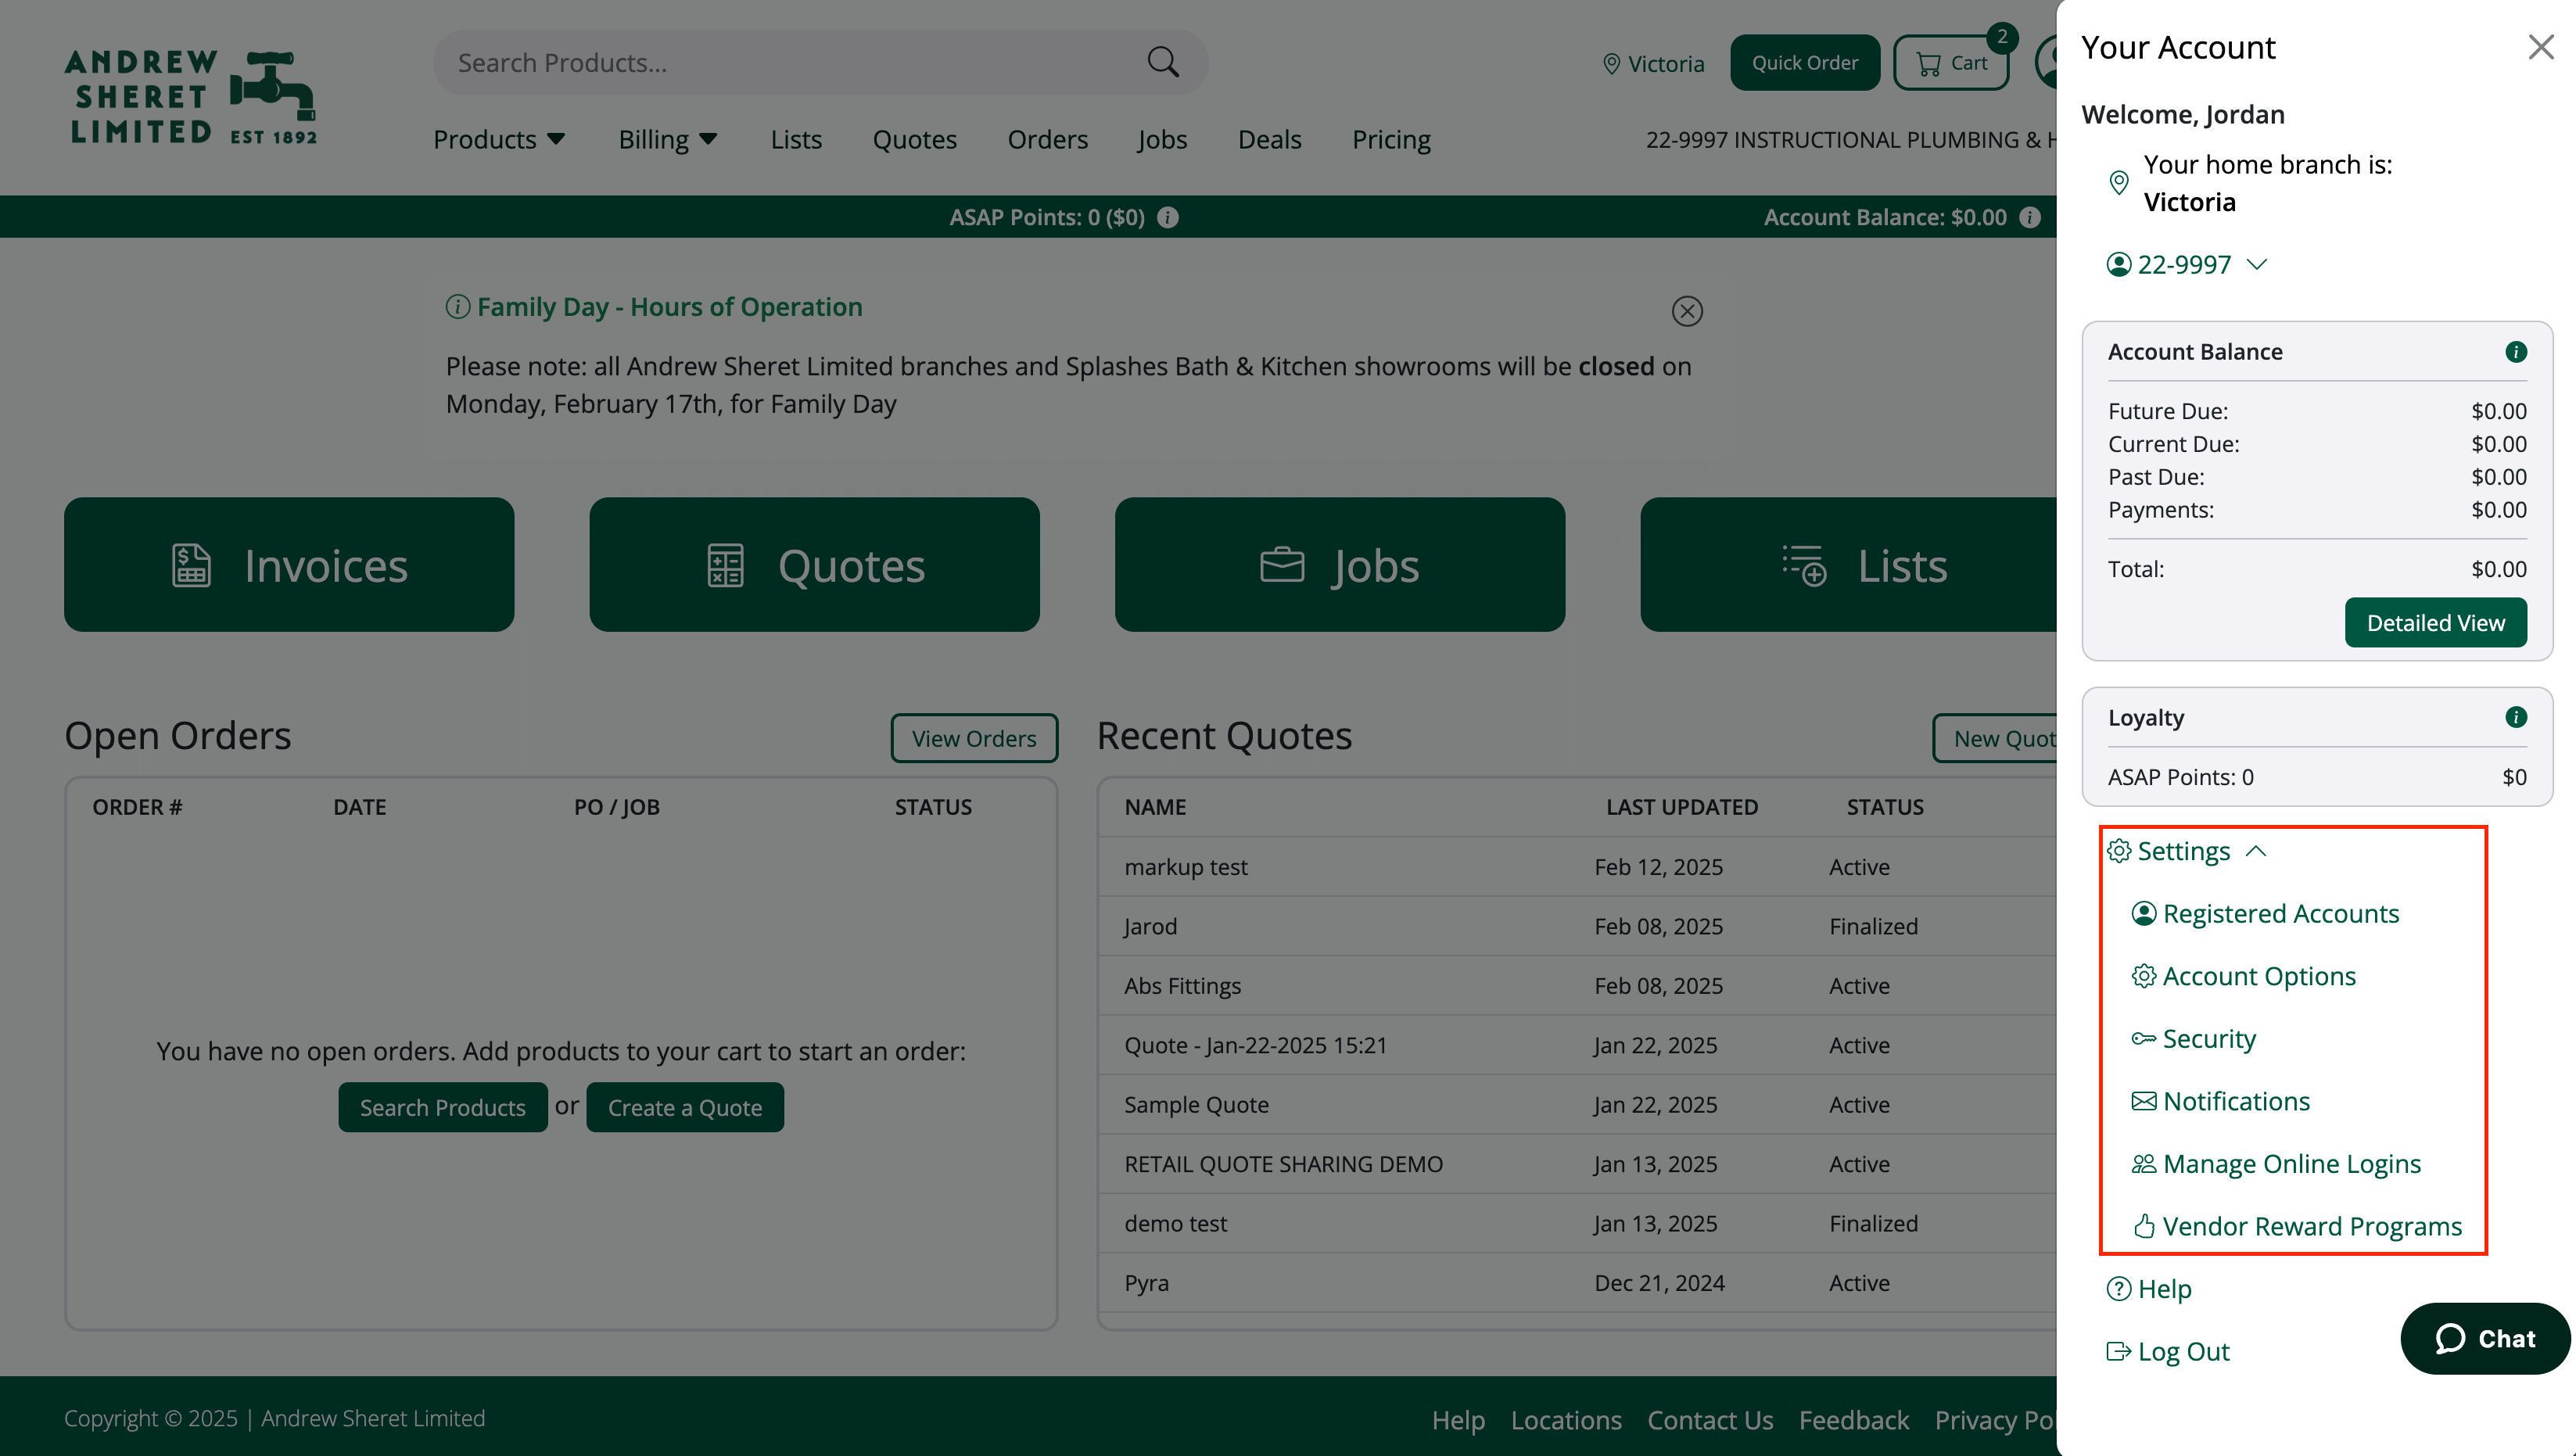The width and height of the screenshot is (2576, 1456).
Task: Open the Pyra quote row
Action: pyautogui.click(x=1577, y=1283)
